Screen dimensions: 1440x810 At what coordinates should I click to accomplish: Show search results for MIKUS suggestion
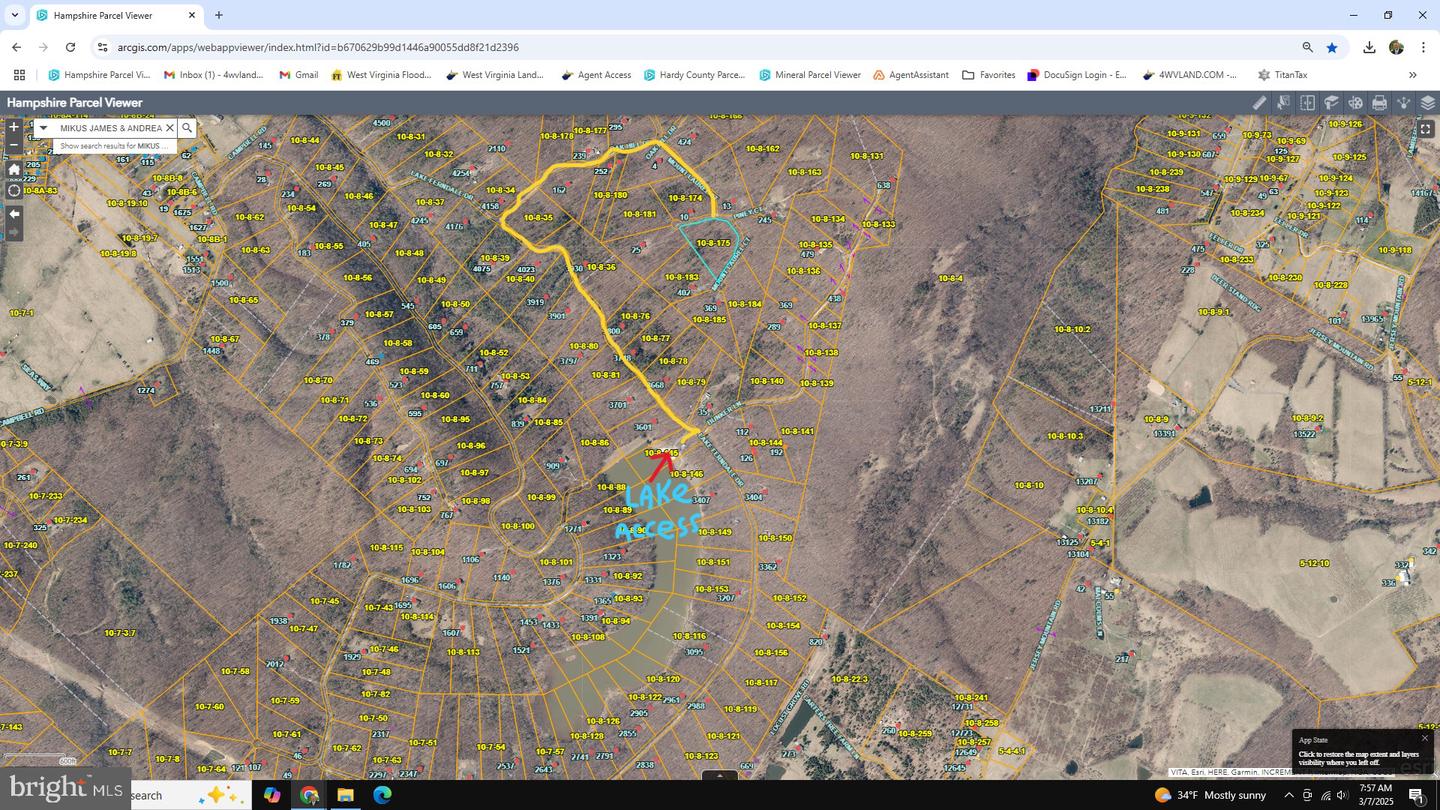[x=115, y=146]
